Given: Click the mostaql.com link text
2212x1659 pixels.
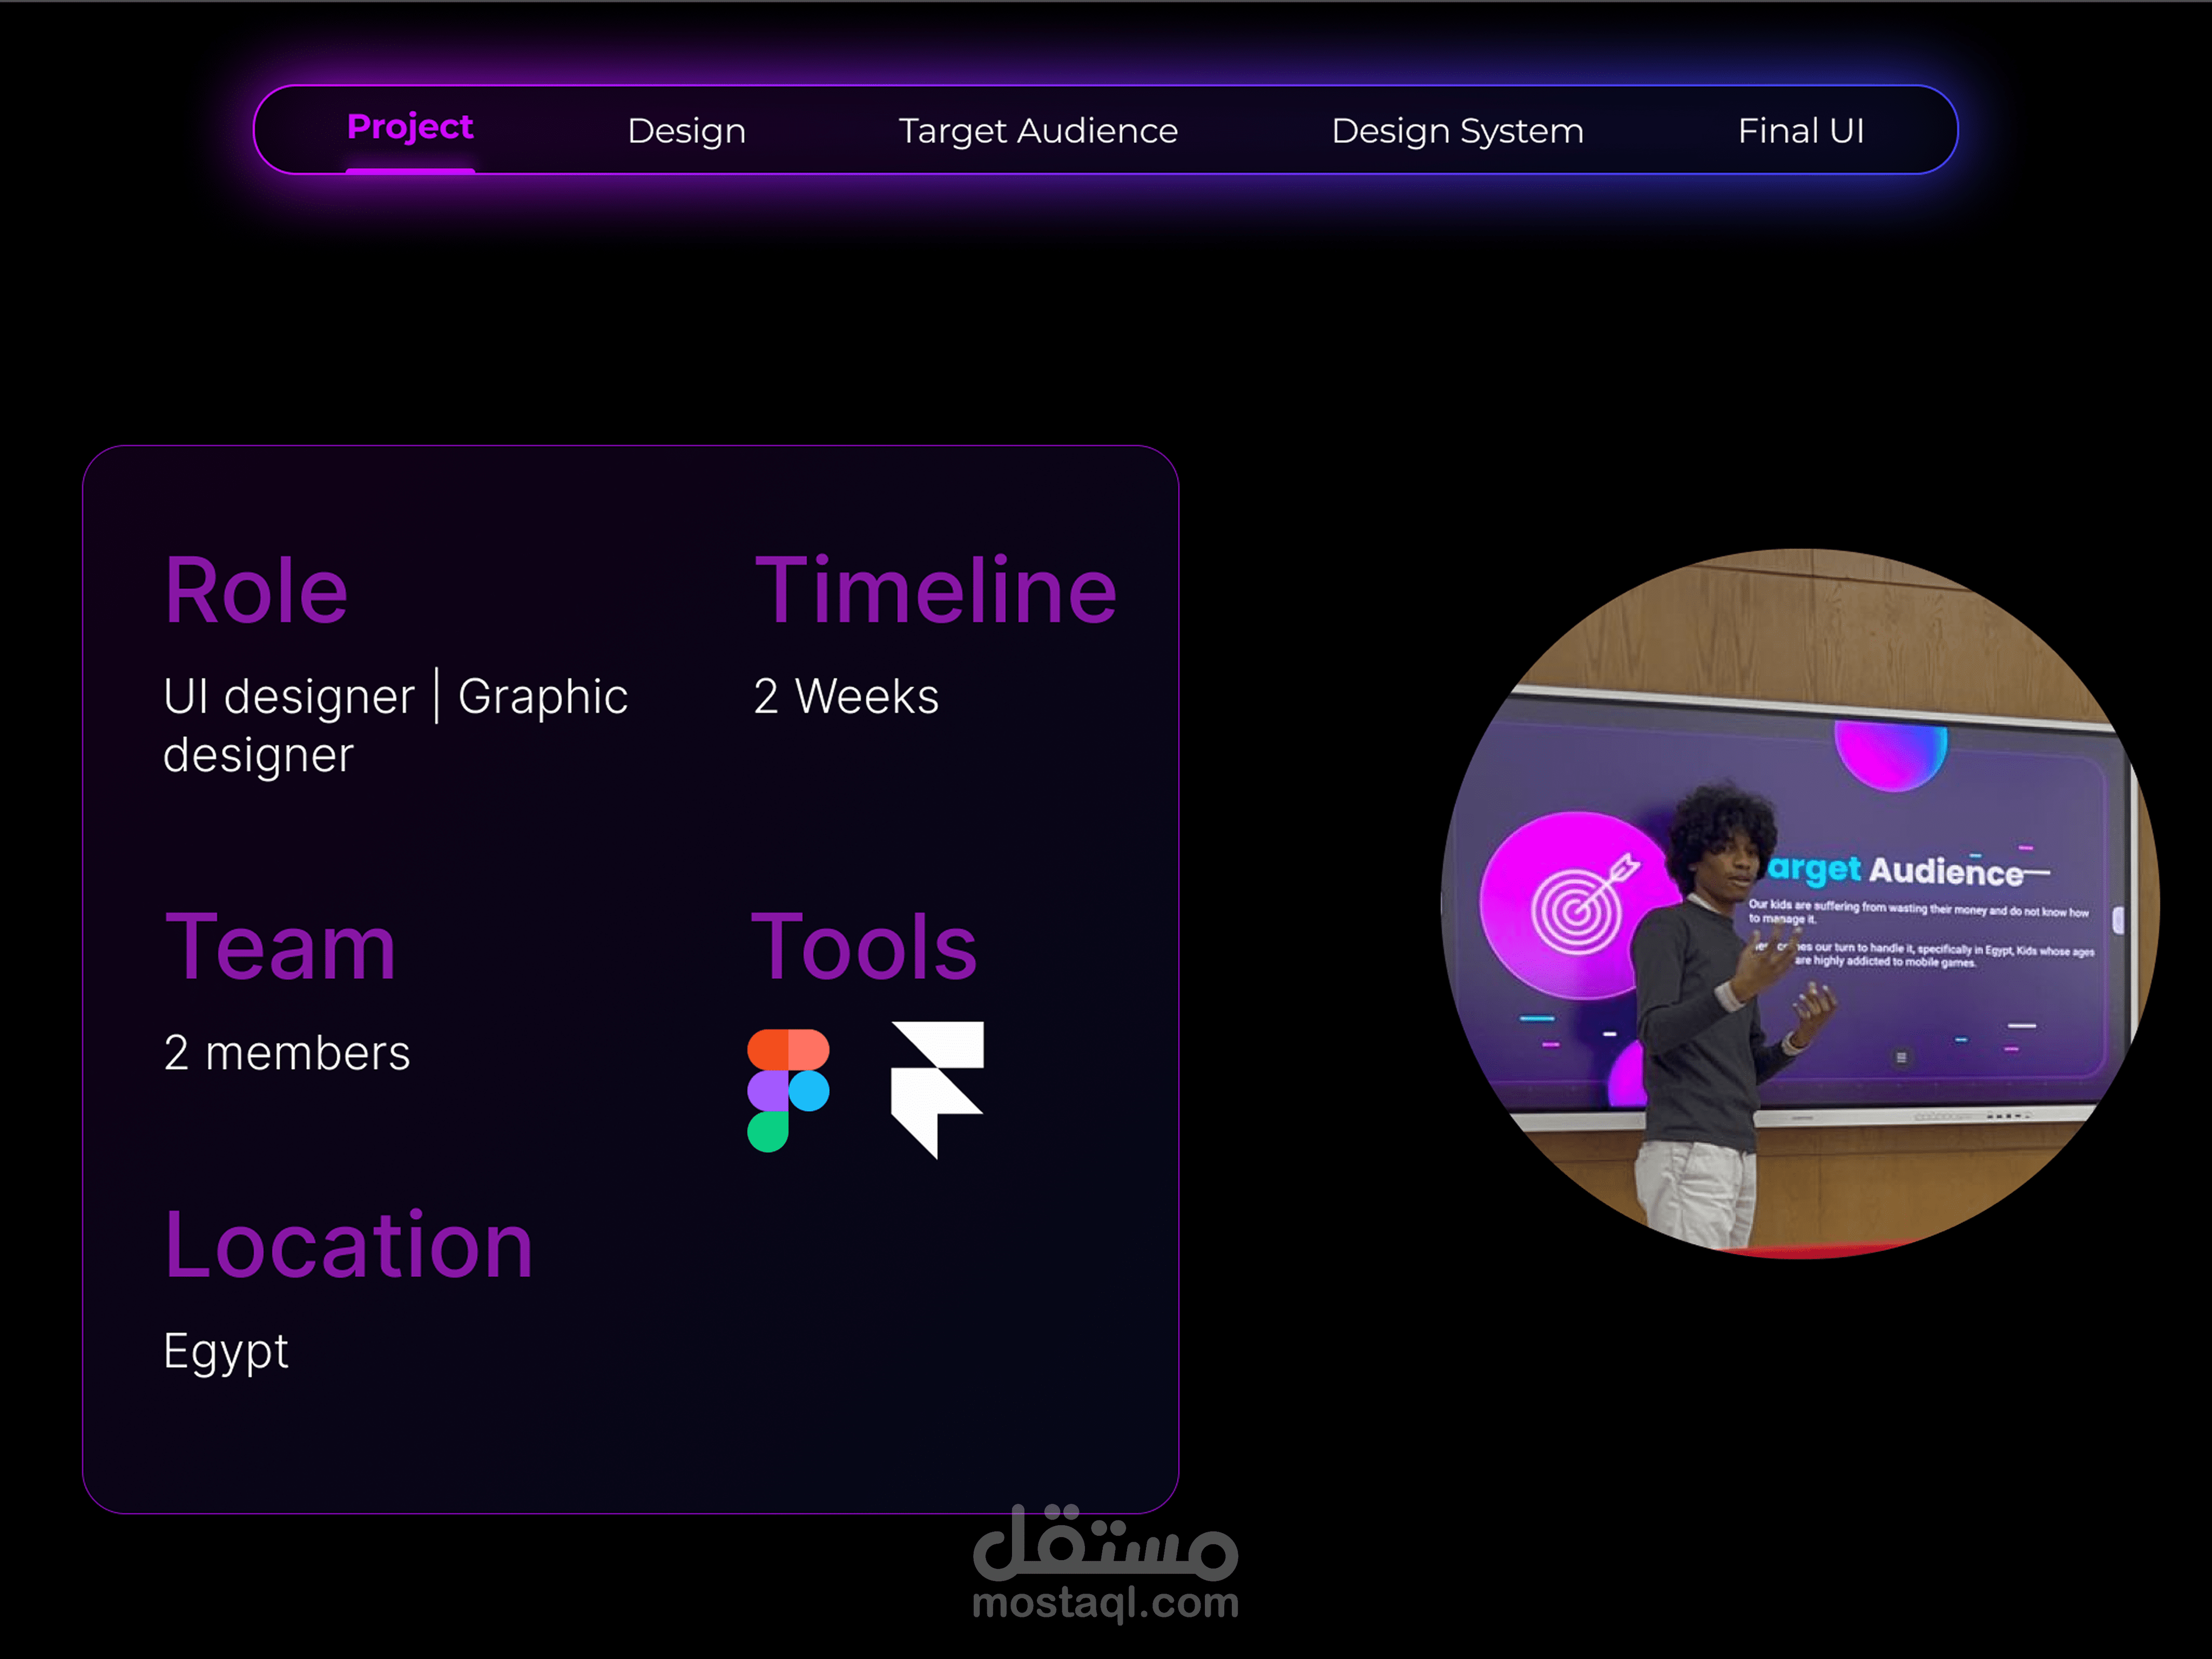Looking at the screenshot, I should pos(1105,1603).
